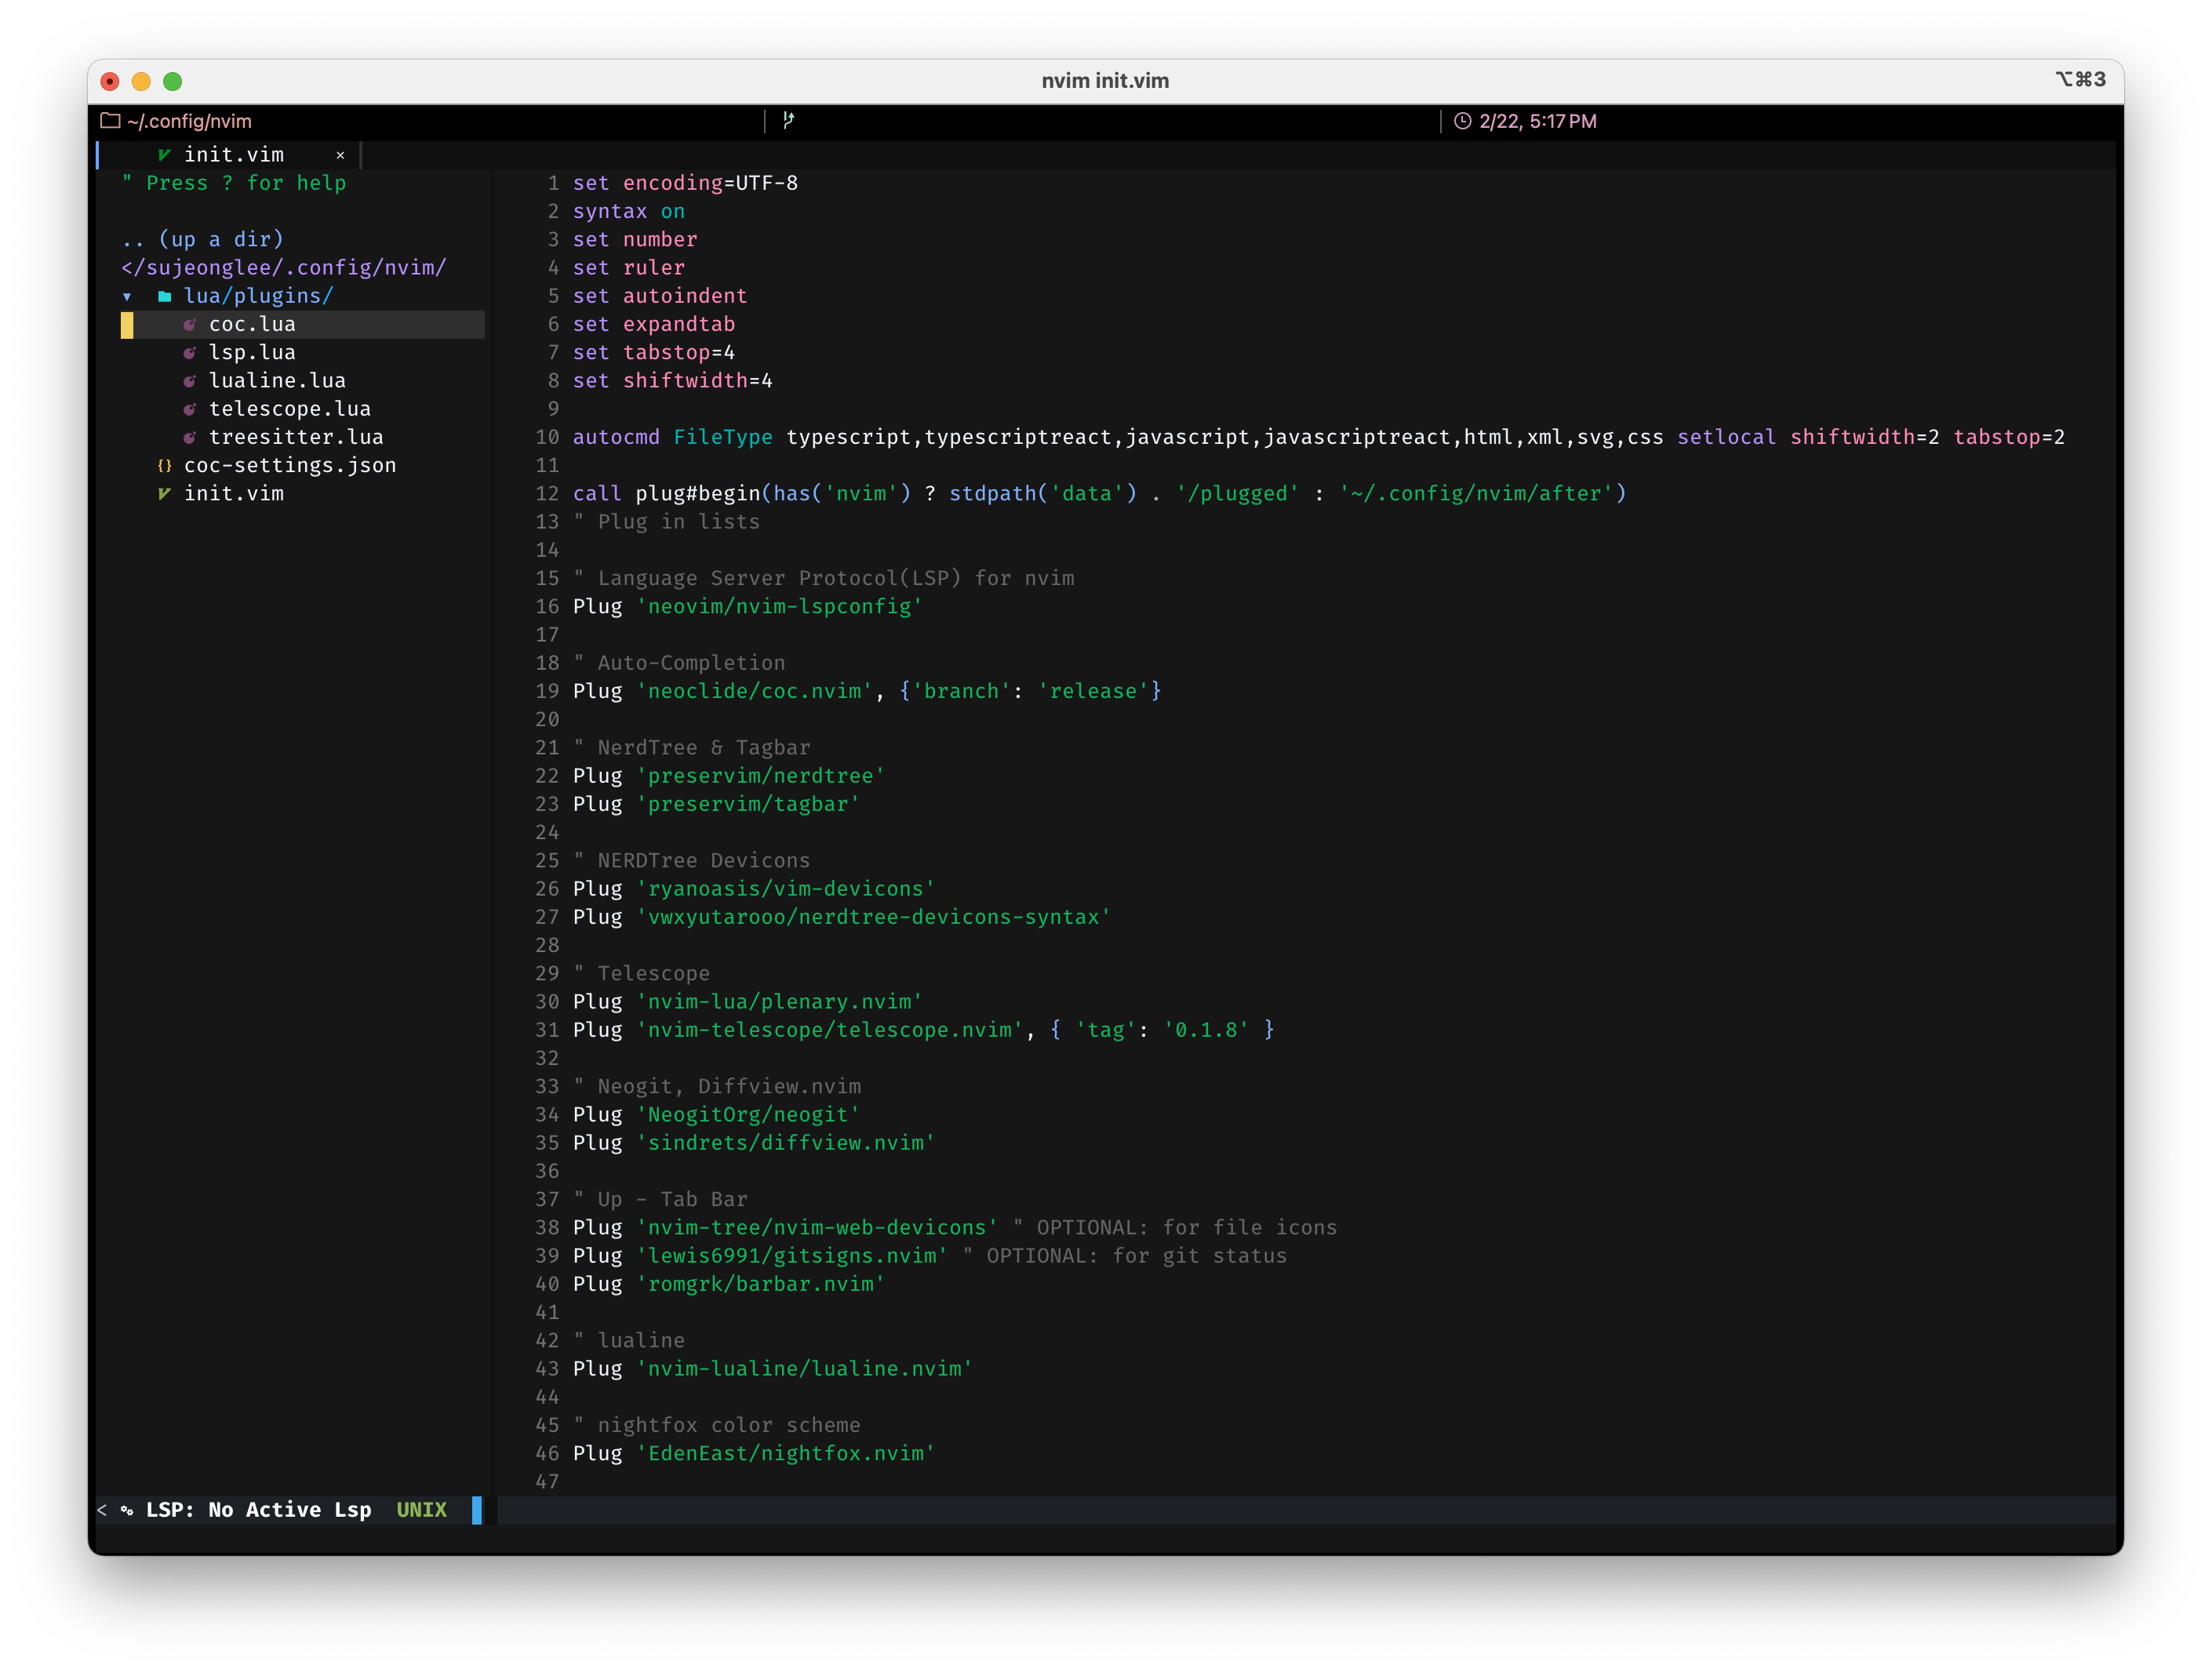
Task: Collapse the lua/plugins folder arrow
Action: (127, 296)
